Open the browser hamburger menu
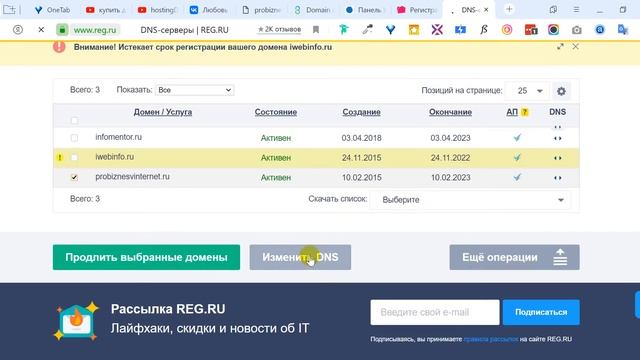Screen dimensions: 640x360 (576, 9)
